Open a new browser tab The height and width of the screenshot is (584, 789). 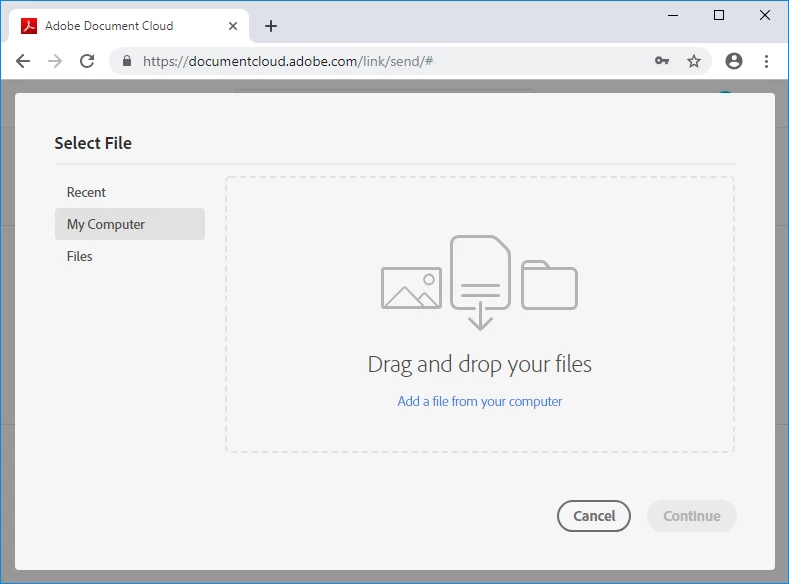coord(271,26)
